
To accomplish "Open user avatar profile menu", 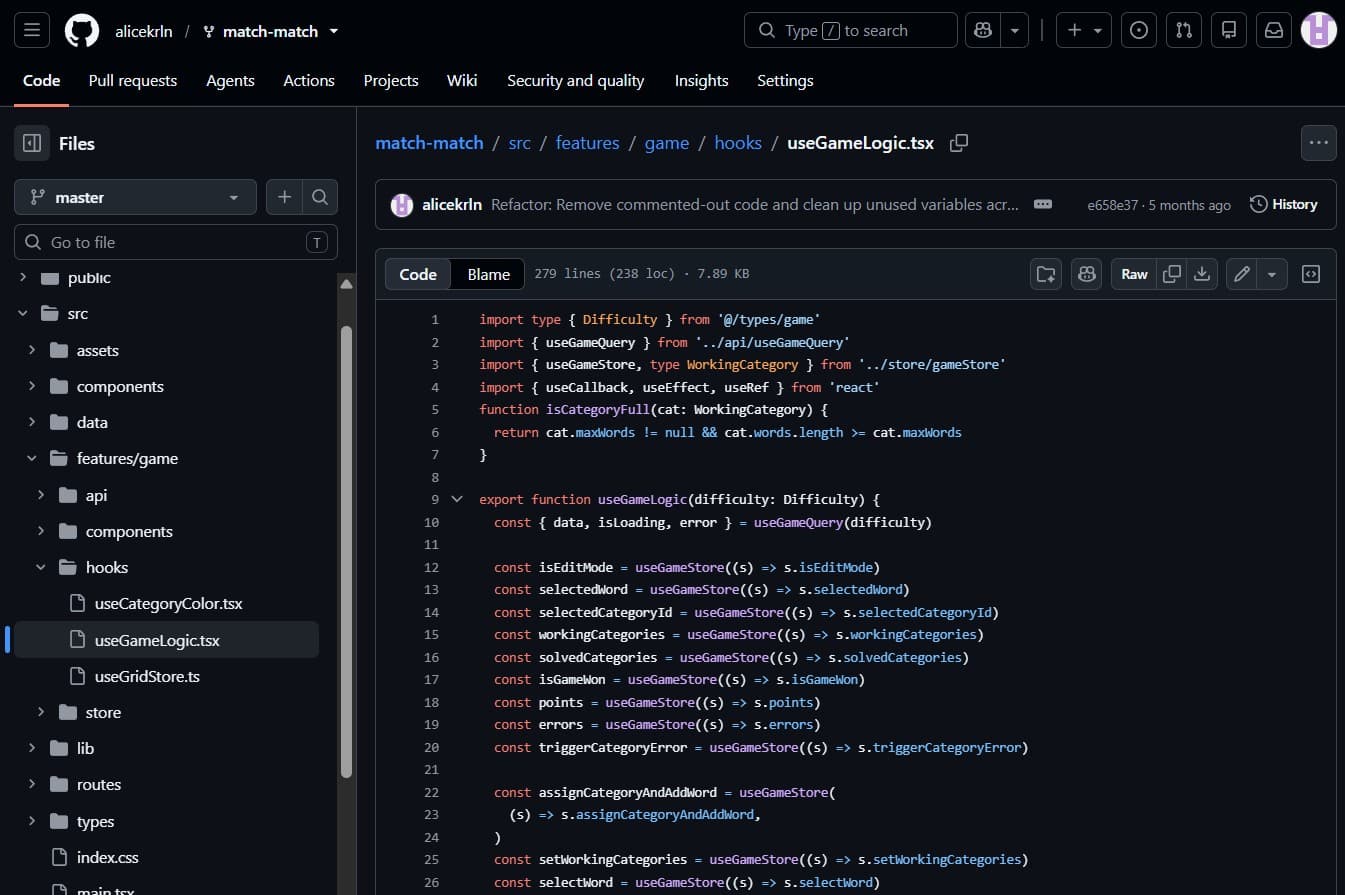I will [x=1318, y=31].
